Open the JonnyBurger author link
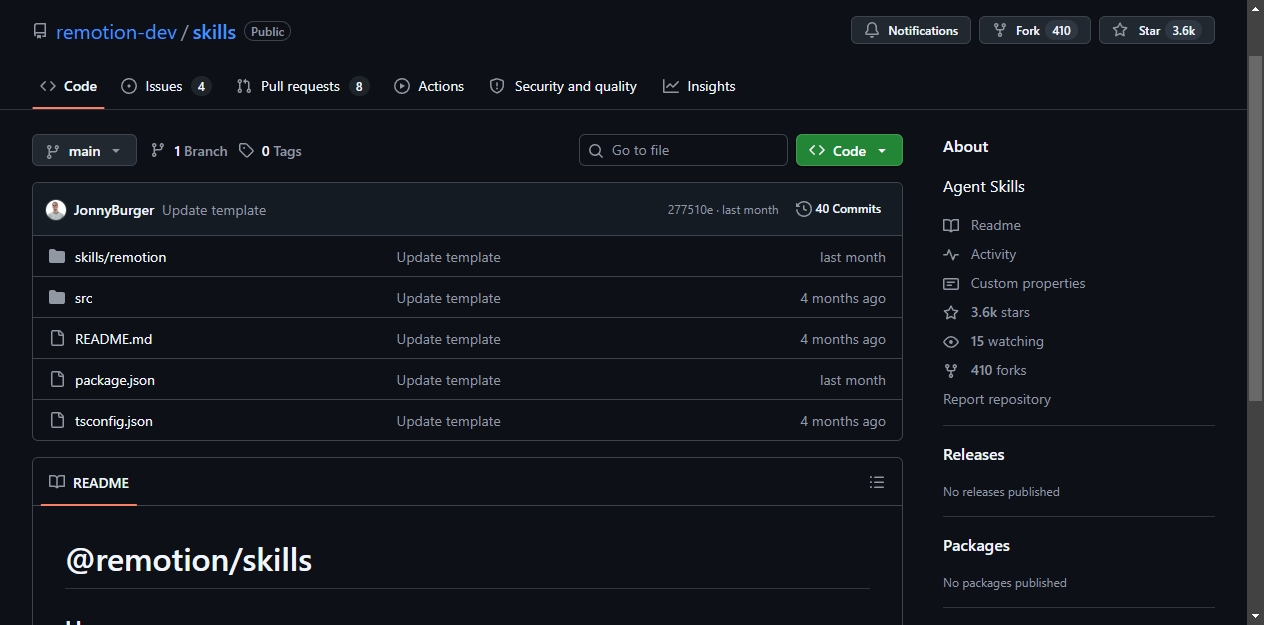The width and height of the screenshot is (1264, 625). coord(114,210)
